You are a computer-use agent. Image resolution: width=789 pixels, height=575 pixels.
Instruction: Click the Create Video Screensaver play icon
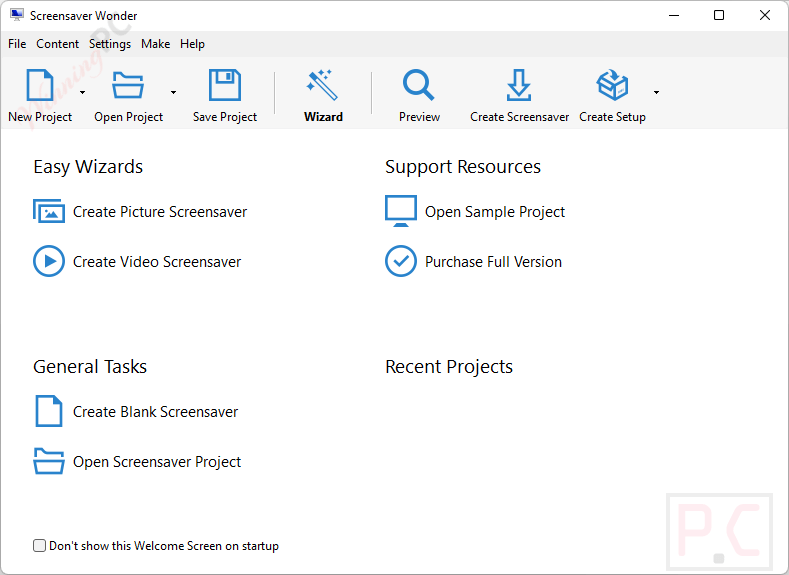(49, 261)
